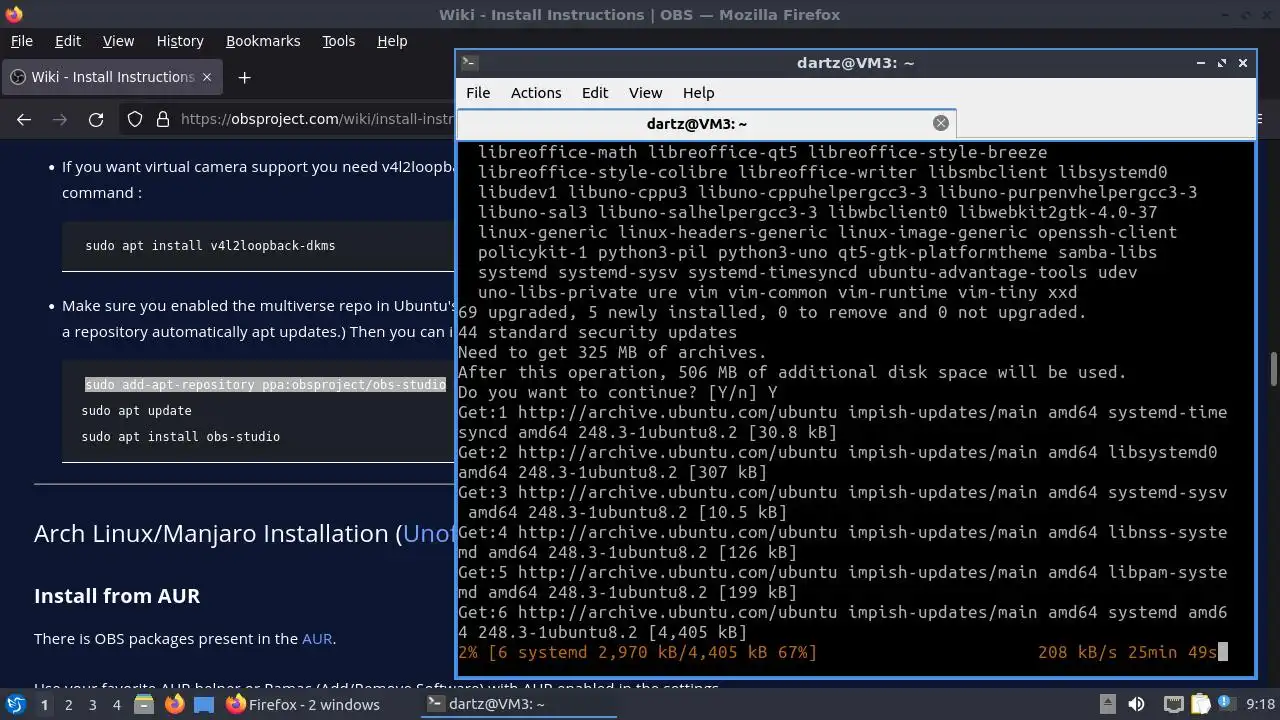Open terminal Help menu
The height and width of the screenshot is (720, 1280).
point(698,92)
